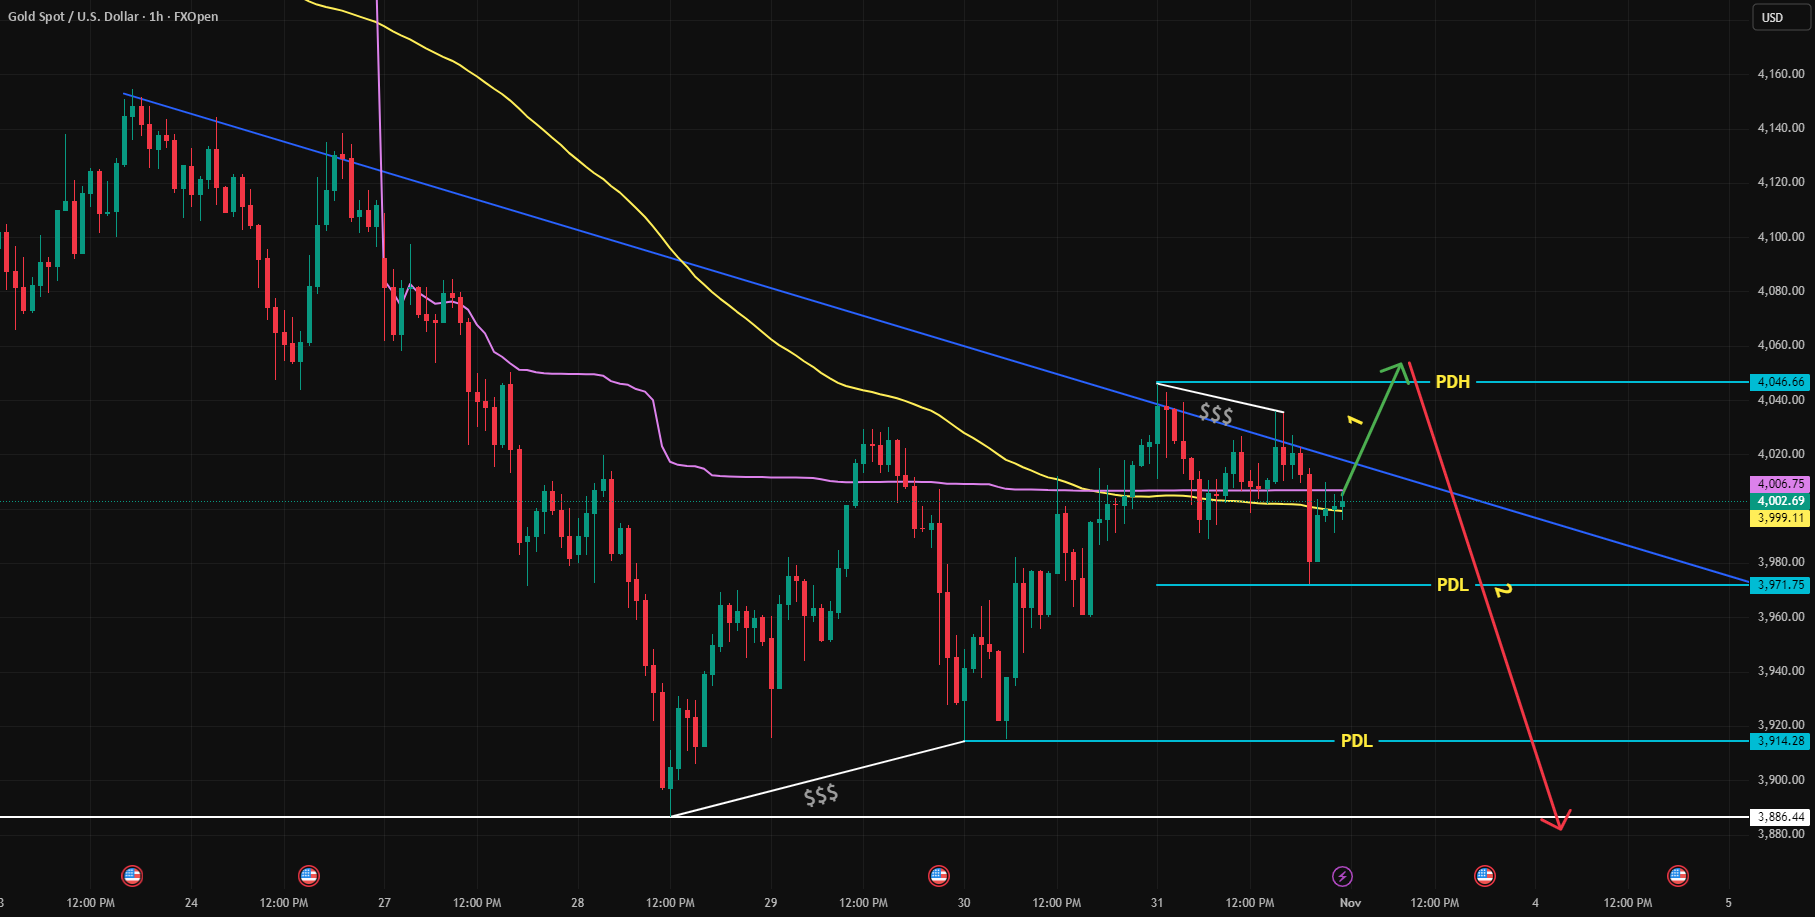Click the Gold Spot / U.S. Dollar chart title
Viewport: 1815px width, 917px height.
pyautogui.click(x=113, y=17)
